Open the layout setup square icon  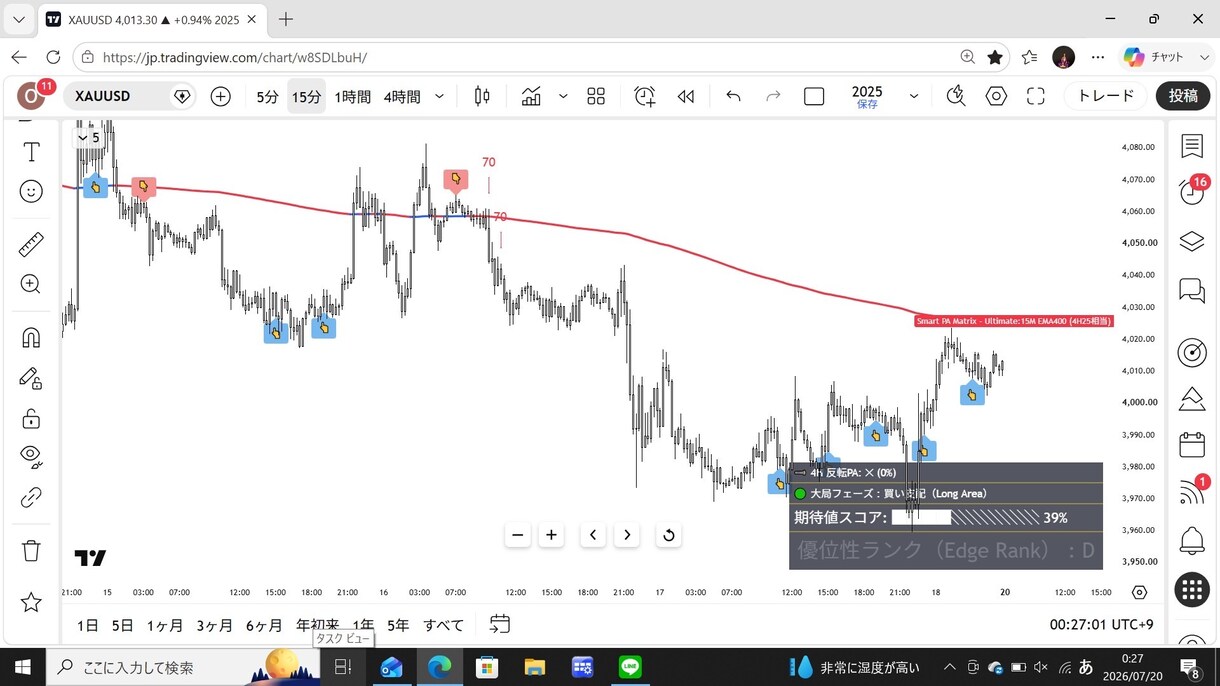(x=814, y=96)
